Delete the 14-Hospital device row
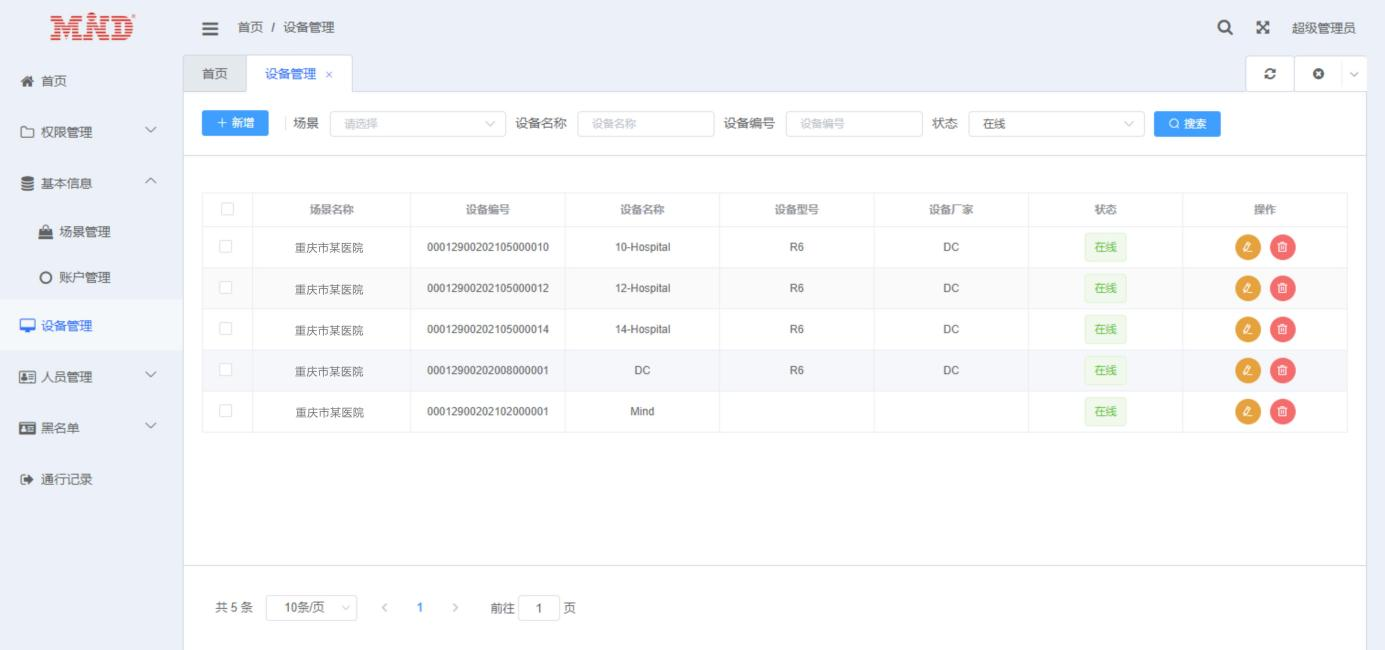The width and height of the screenshot is (1385, 650). (1283, 329)
